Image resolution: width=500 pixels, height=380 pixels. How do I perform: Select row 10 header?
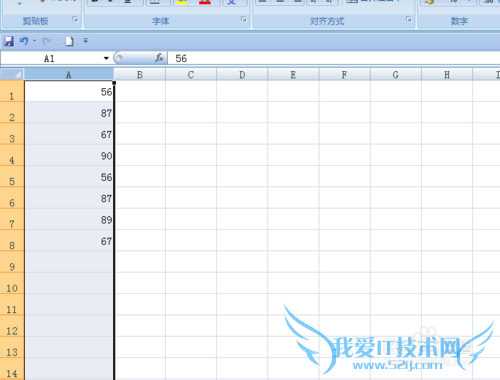(x=12, y=283)
